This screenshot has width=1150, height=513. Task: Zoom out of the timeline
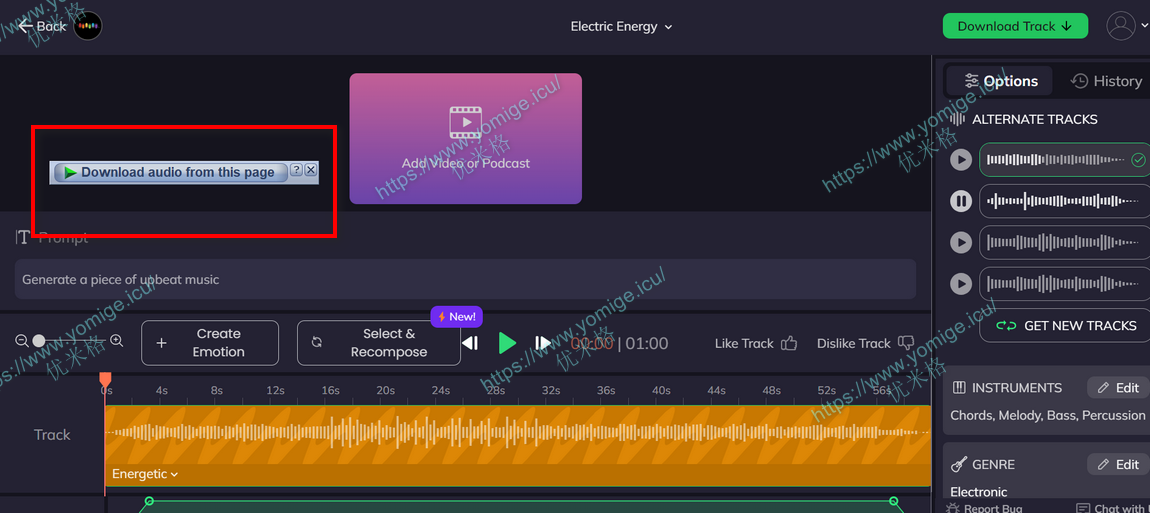22,341
